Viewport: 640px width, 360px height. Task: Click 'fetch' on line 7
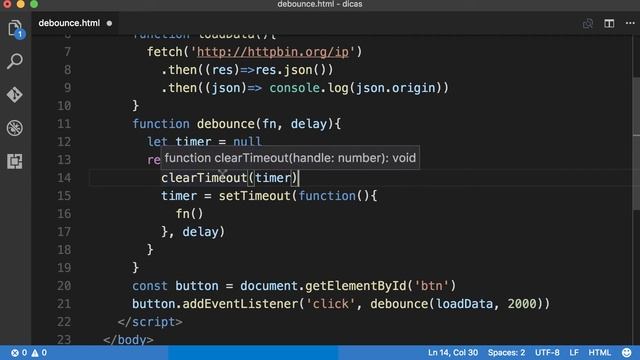(x=164, y=52)
